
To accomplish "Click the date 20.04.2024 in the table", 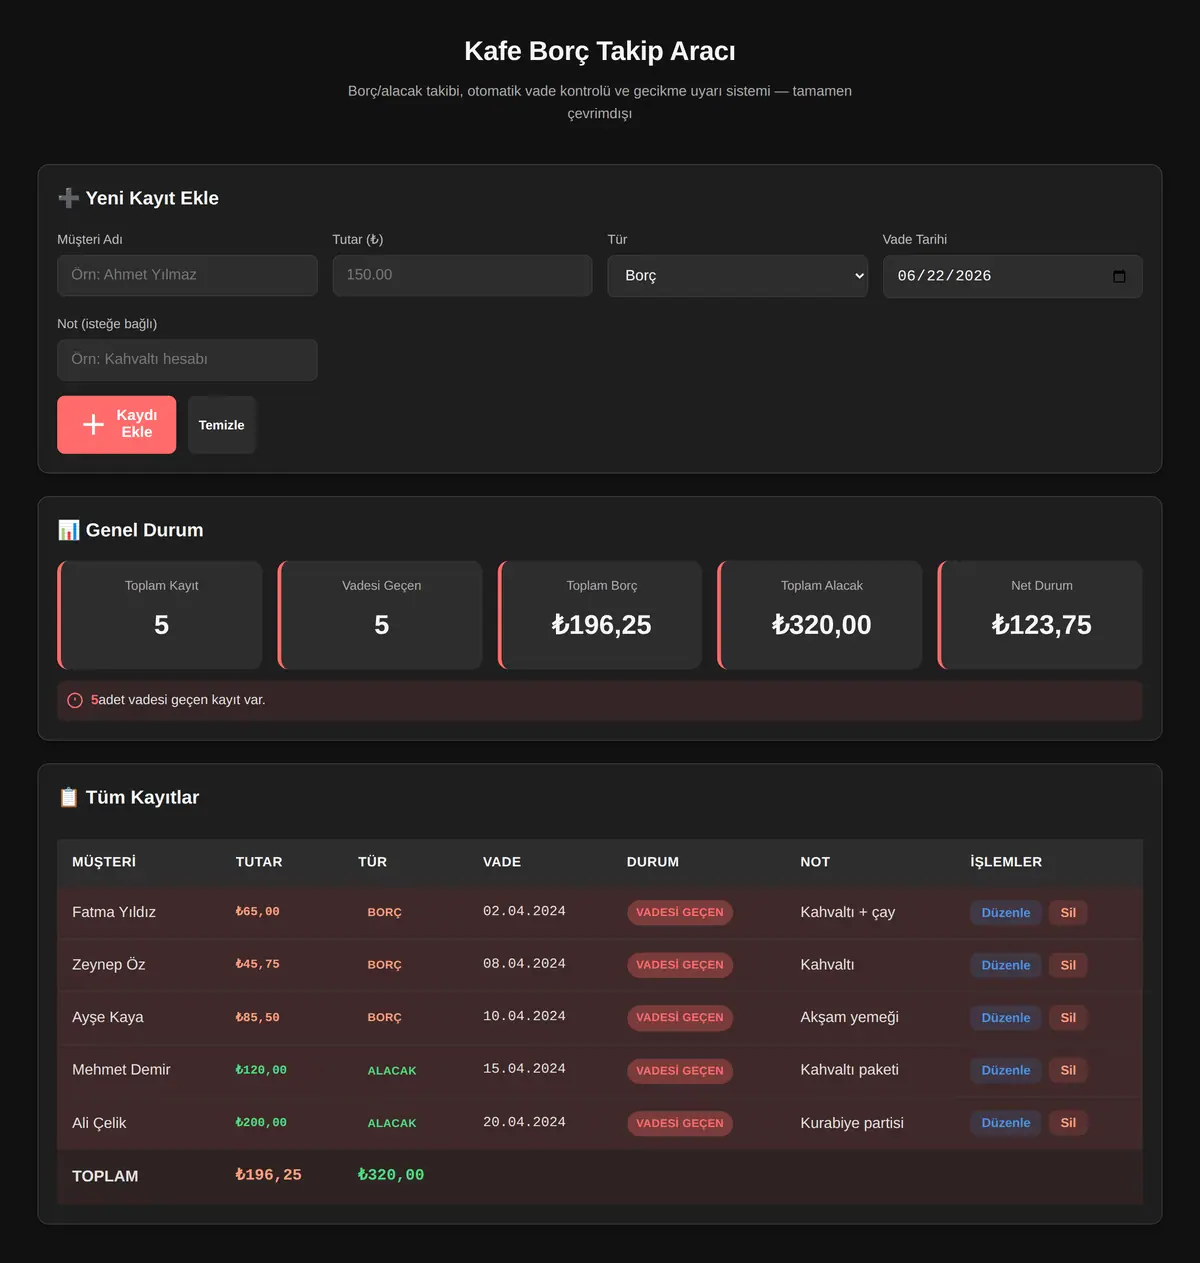I will tap(524, 1122).
